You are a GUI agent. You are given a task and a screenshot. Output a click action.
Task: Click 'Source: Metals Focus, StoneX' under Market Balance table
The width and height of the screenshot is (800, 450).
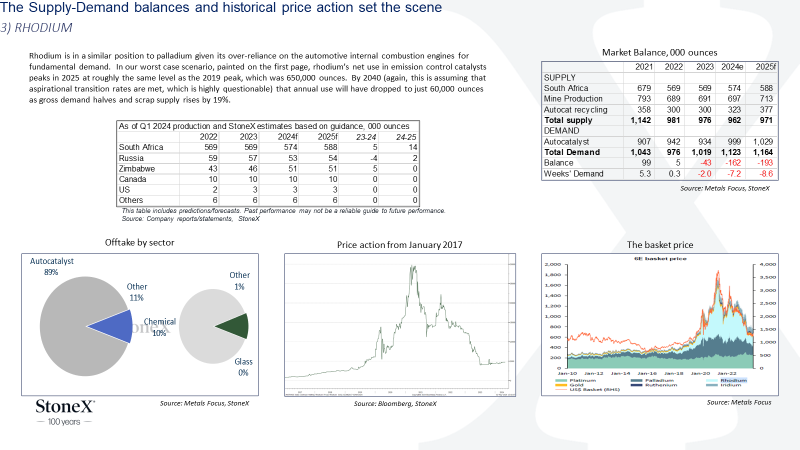point(724,188)
